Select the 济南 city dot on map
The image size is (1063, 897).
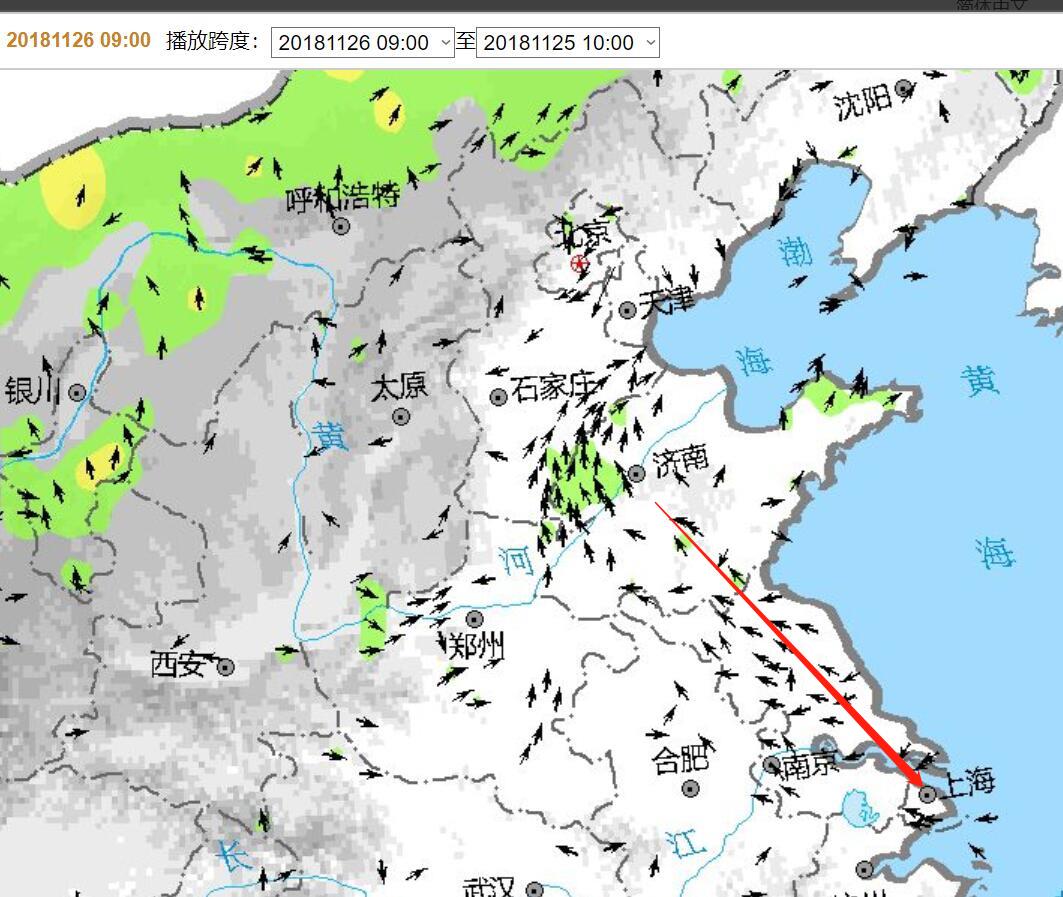(x=637, y=473)
